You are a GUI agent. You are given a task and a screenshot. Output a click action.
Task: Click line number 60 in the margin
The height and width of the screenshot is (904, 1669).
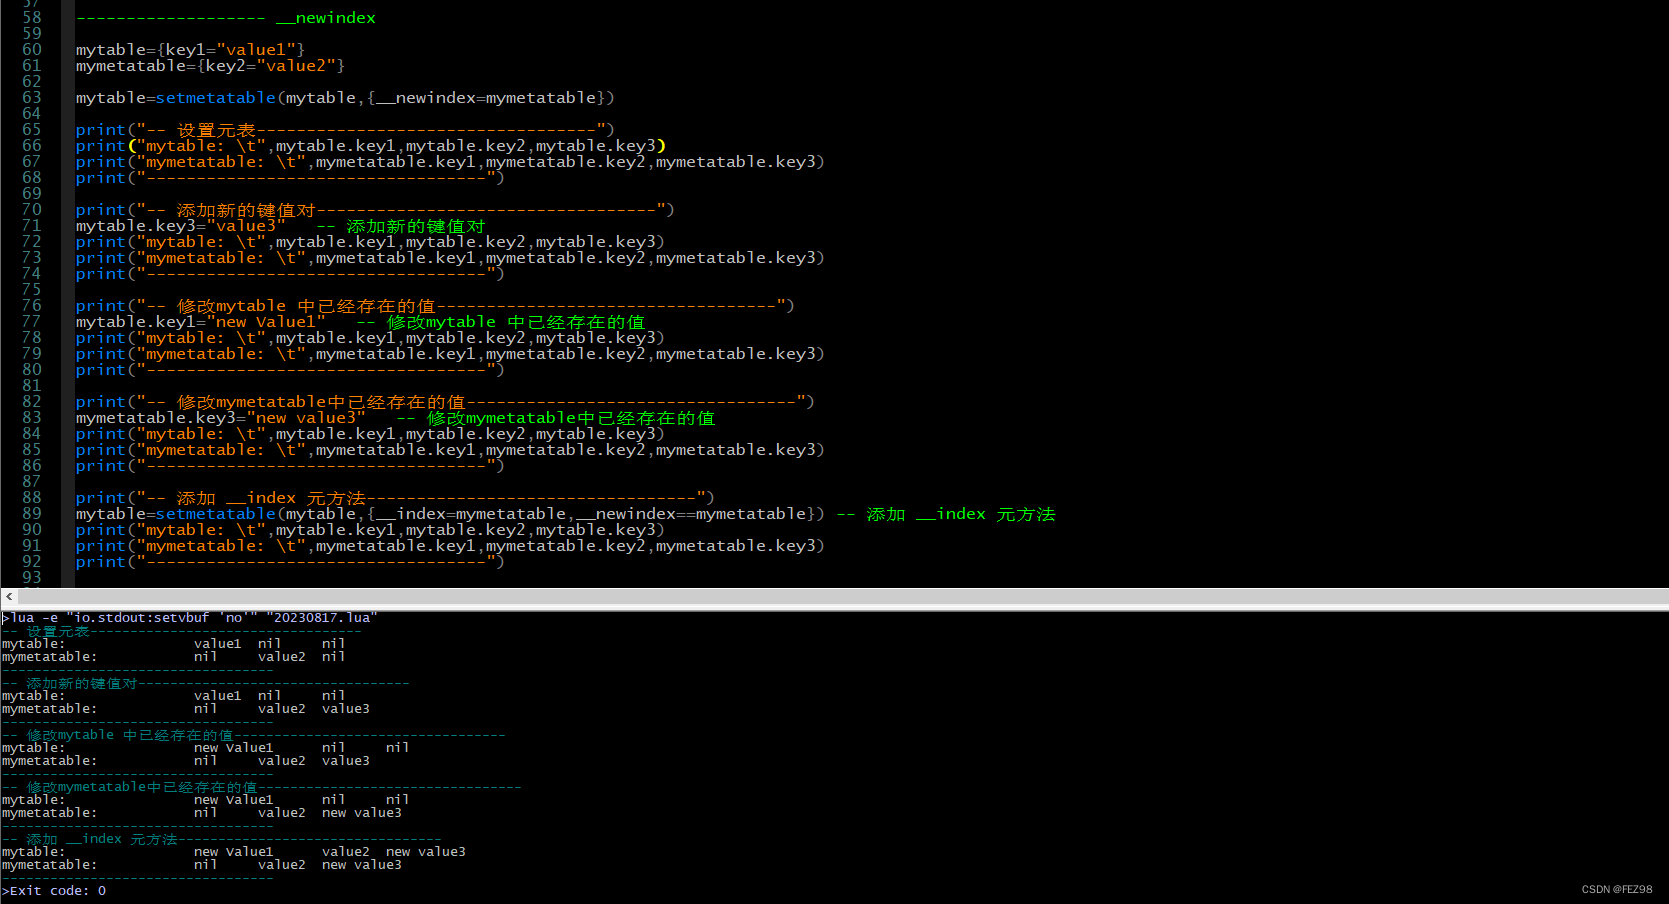[x=32, y=50]
